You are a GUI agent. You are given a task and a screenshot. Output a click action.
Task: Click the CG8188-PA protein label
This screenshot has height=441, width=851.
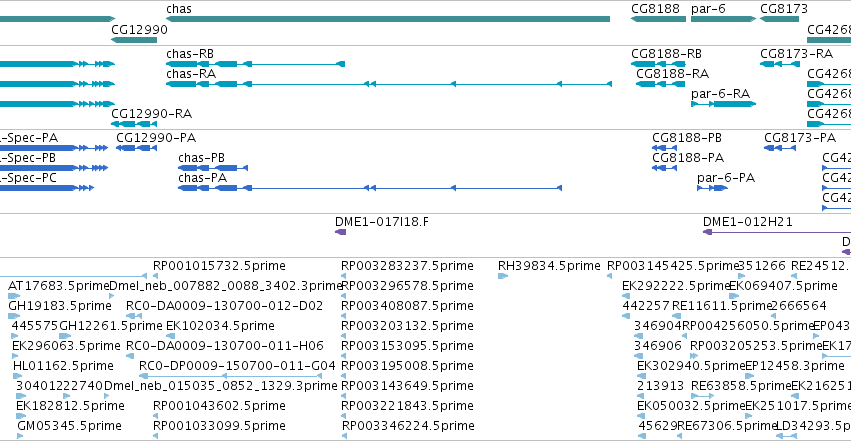[688, 158]
